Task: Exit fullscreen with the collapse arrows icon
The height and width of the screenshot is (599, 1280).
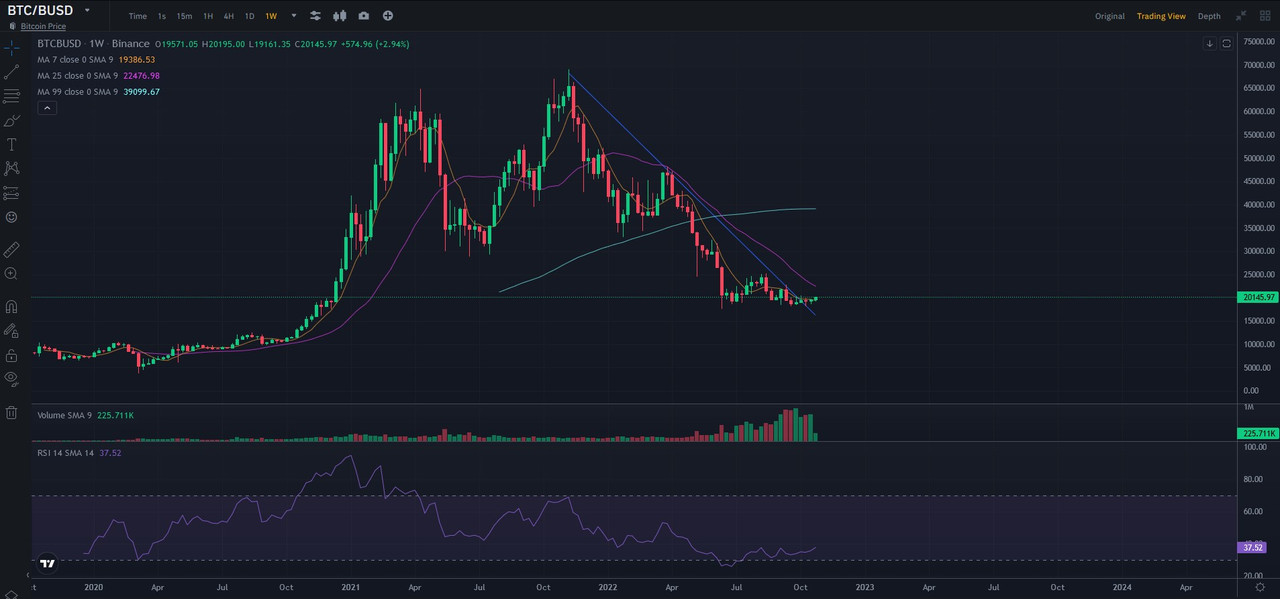Action: [x=1241, y=16]
